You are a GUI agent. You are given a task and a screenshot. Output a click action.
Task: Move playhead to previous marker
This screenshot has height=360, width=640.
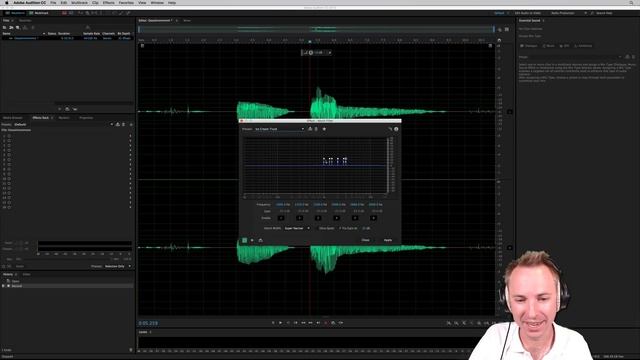[296, 323]
